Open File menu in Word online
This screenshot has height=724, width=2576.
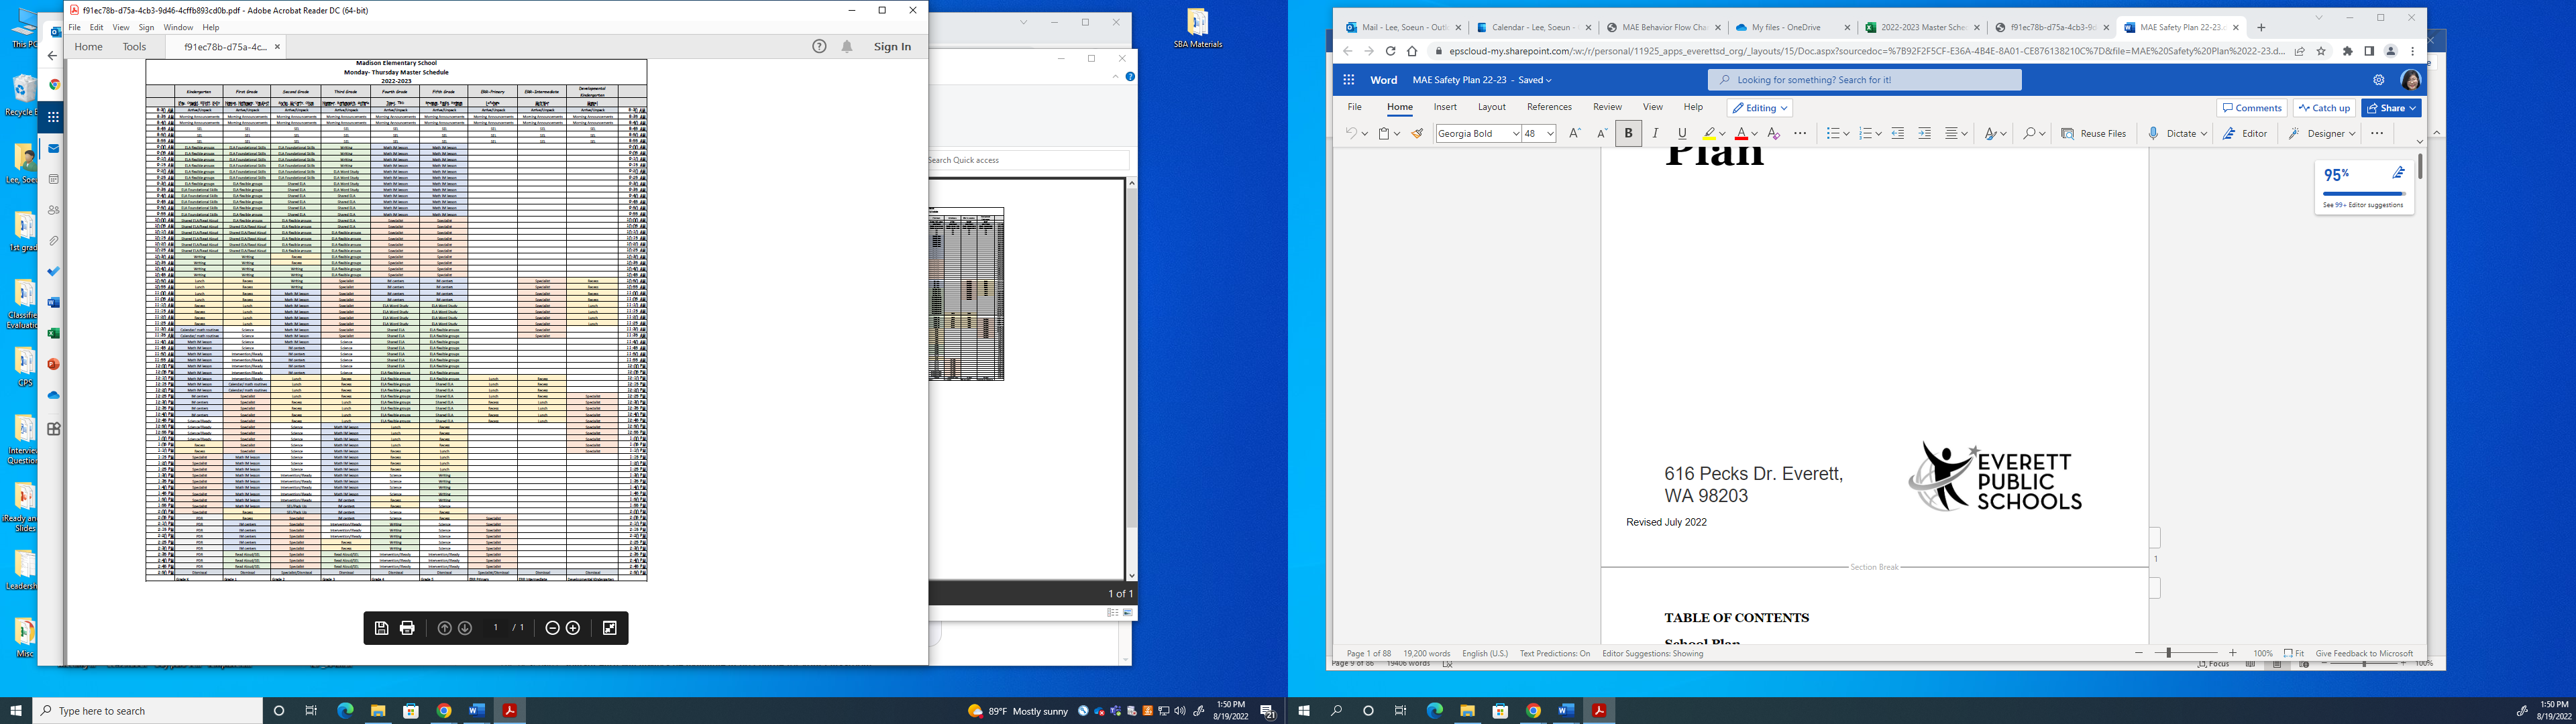tap(1354, 107)
